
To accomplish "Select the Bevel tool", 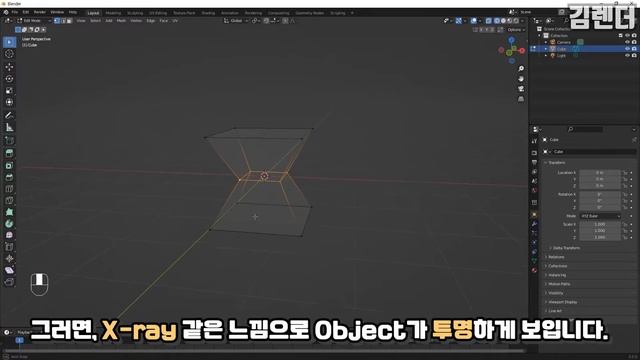I will pyautogui.click(x=9, y=177).
